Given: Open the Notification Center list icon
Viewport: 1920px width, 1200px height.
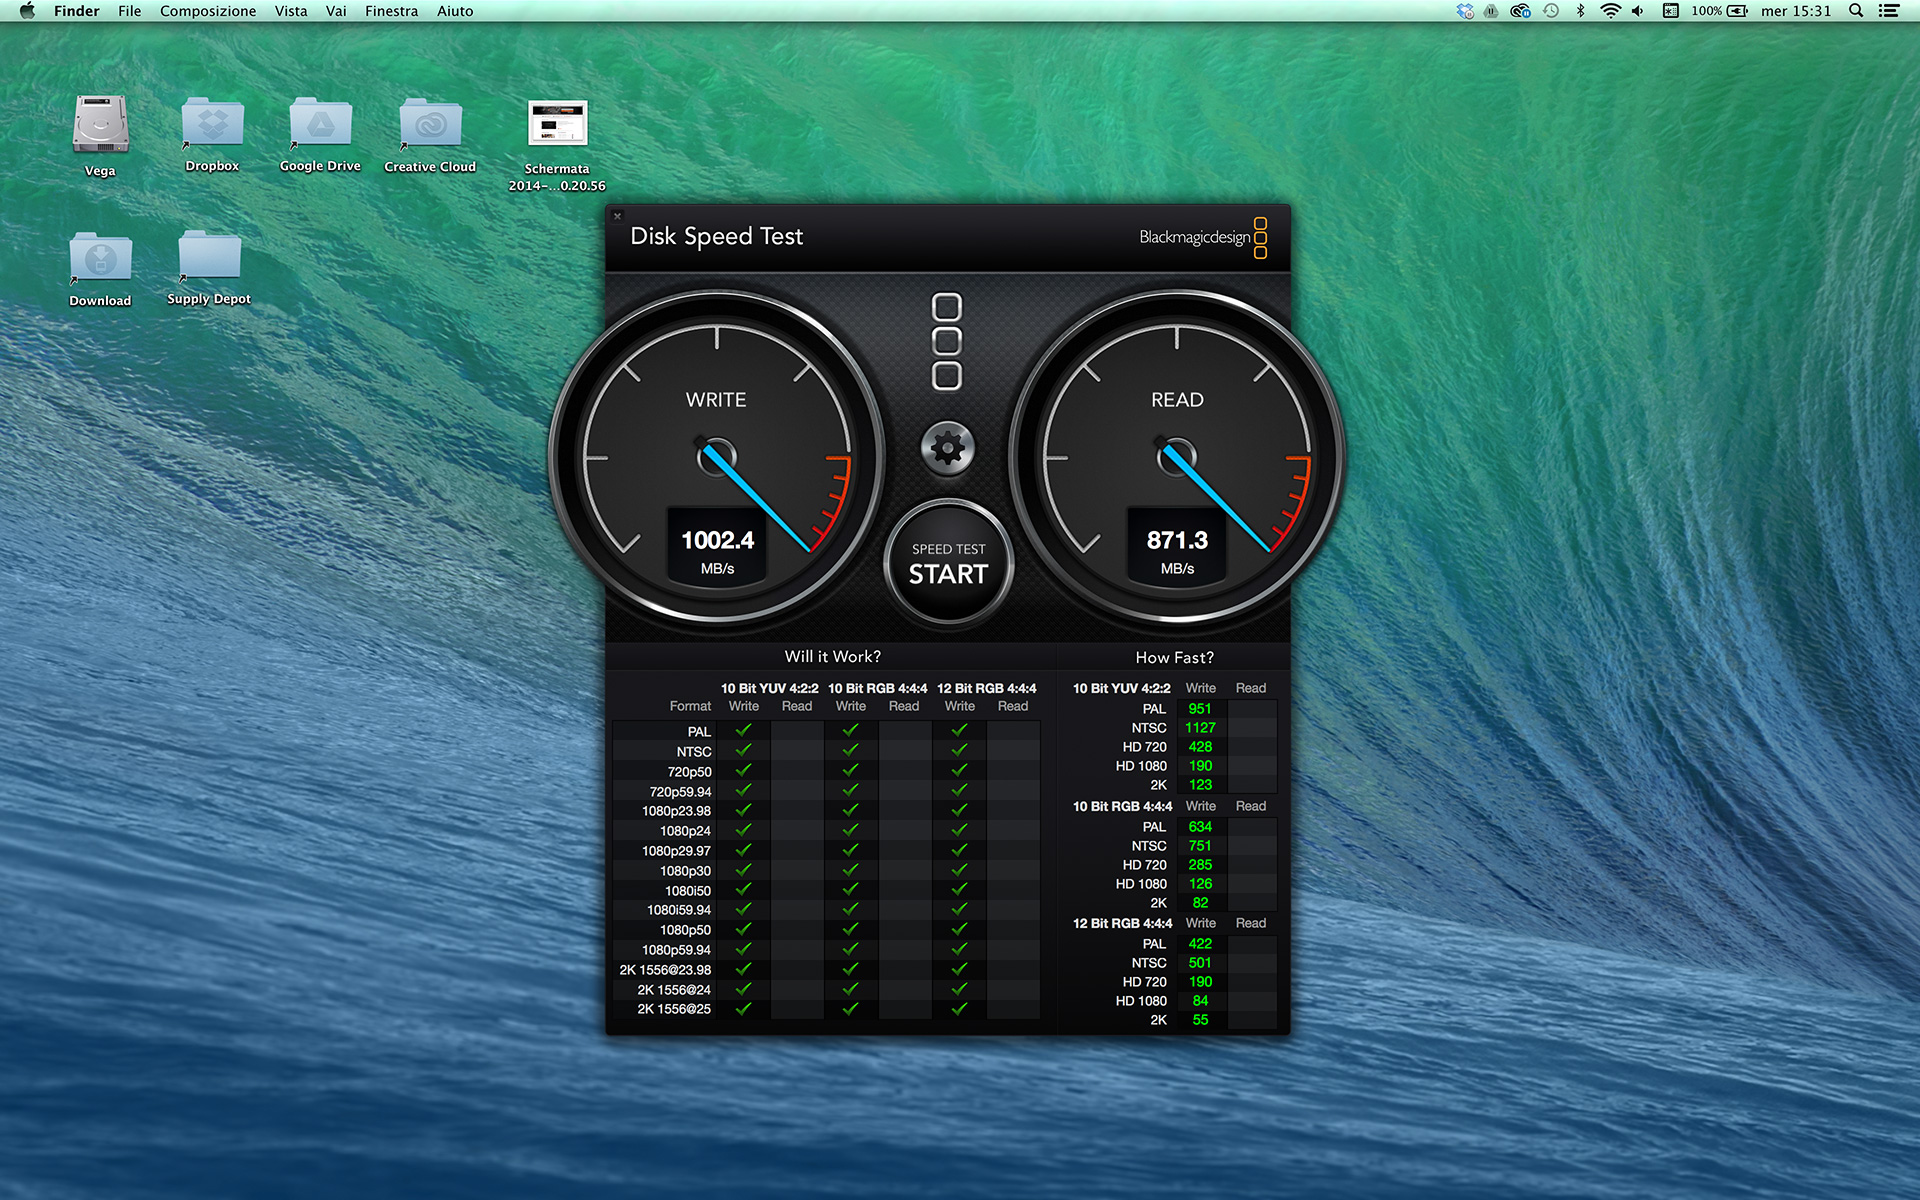Looking at the screenshot, I should 1889,11.
